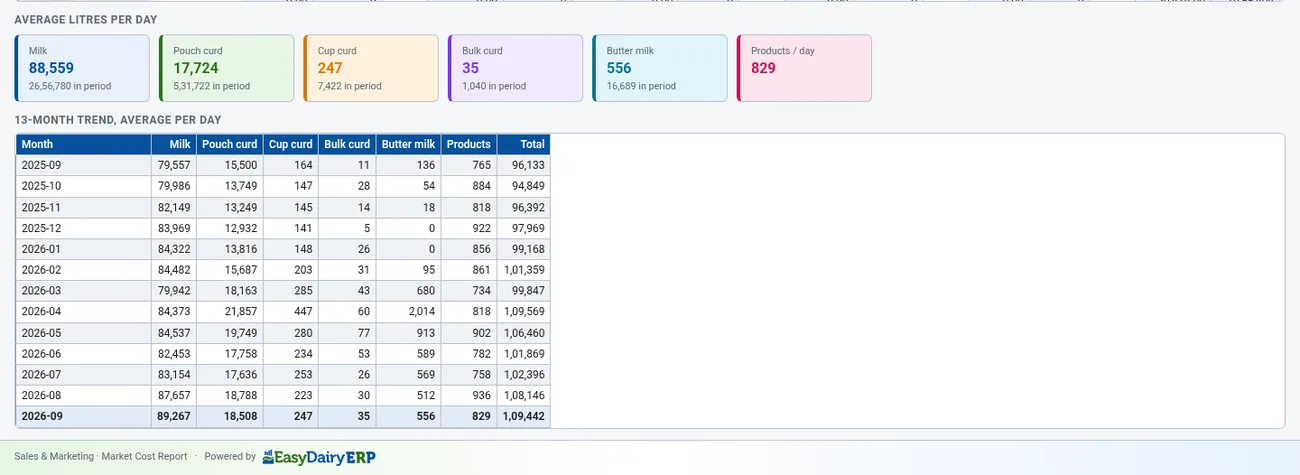Select the Cup curd average card
Viewport: 1300px width, 475px height.
[x=371, y=68]
